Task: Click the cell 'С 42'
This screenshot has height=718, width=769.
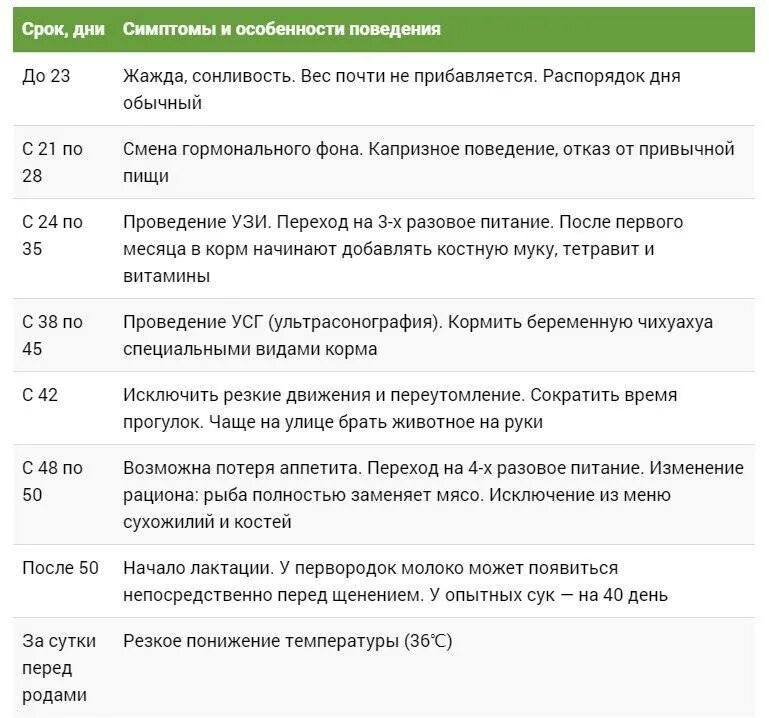Action: click(40, 395)
